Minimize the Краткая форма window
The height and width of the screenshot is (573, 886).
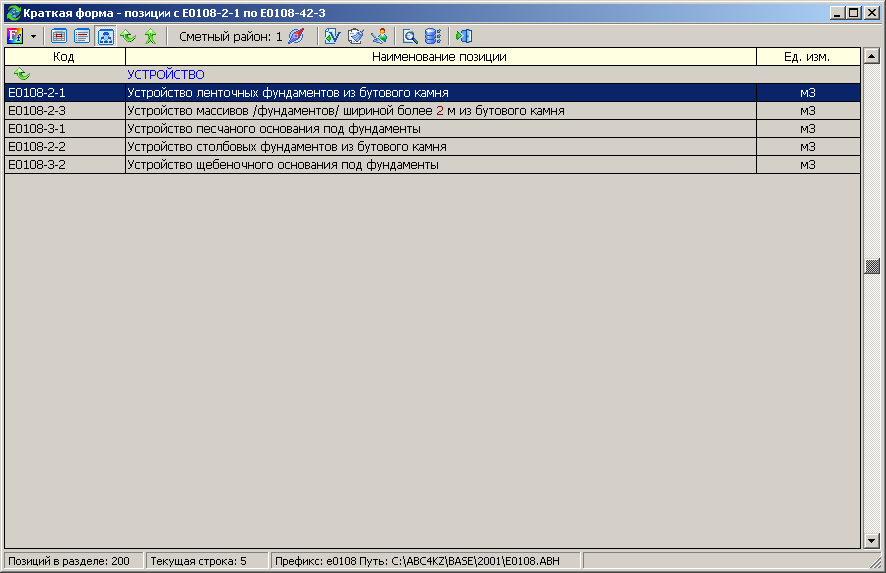point(839,12)
